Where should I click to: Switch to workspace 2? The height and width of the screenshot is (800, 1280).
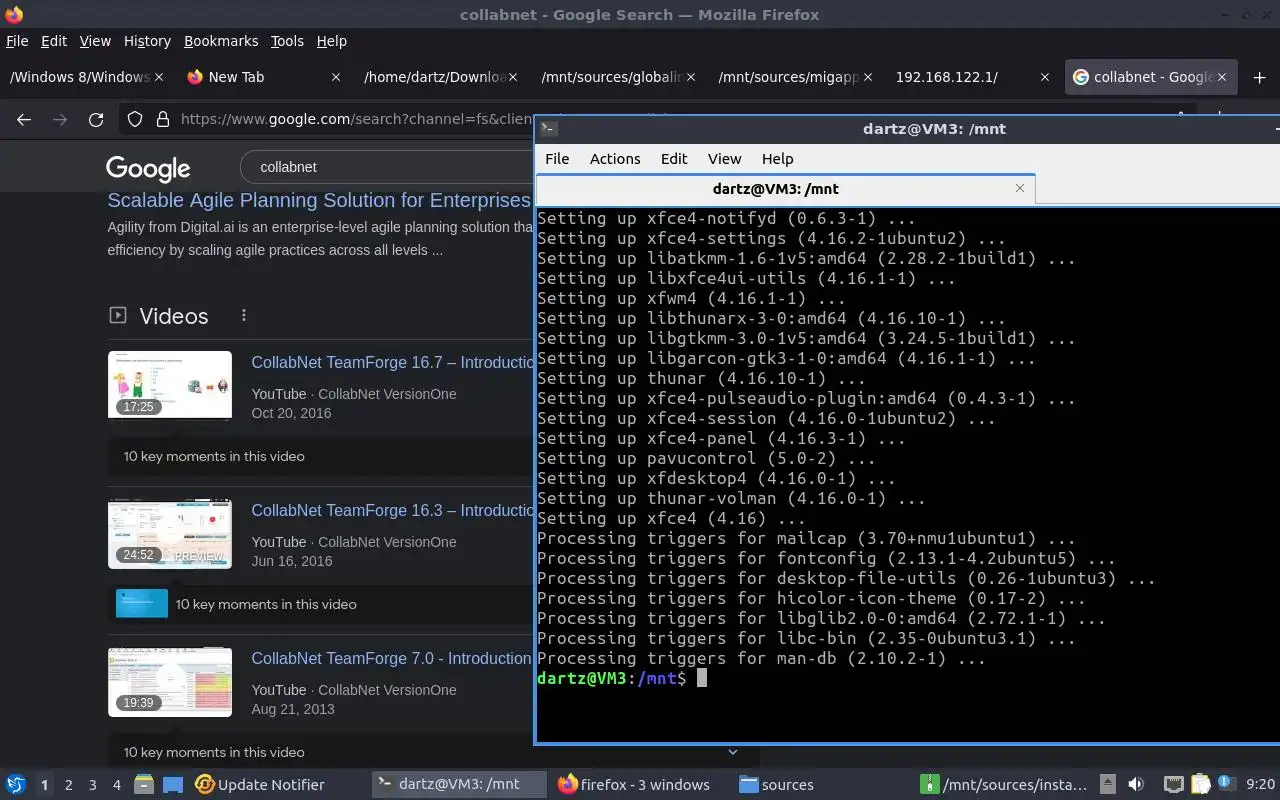(x=68, y=785)
